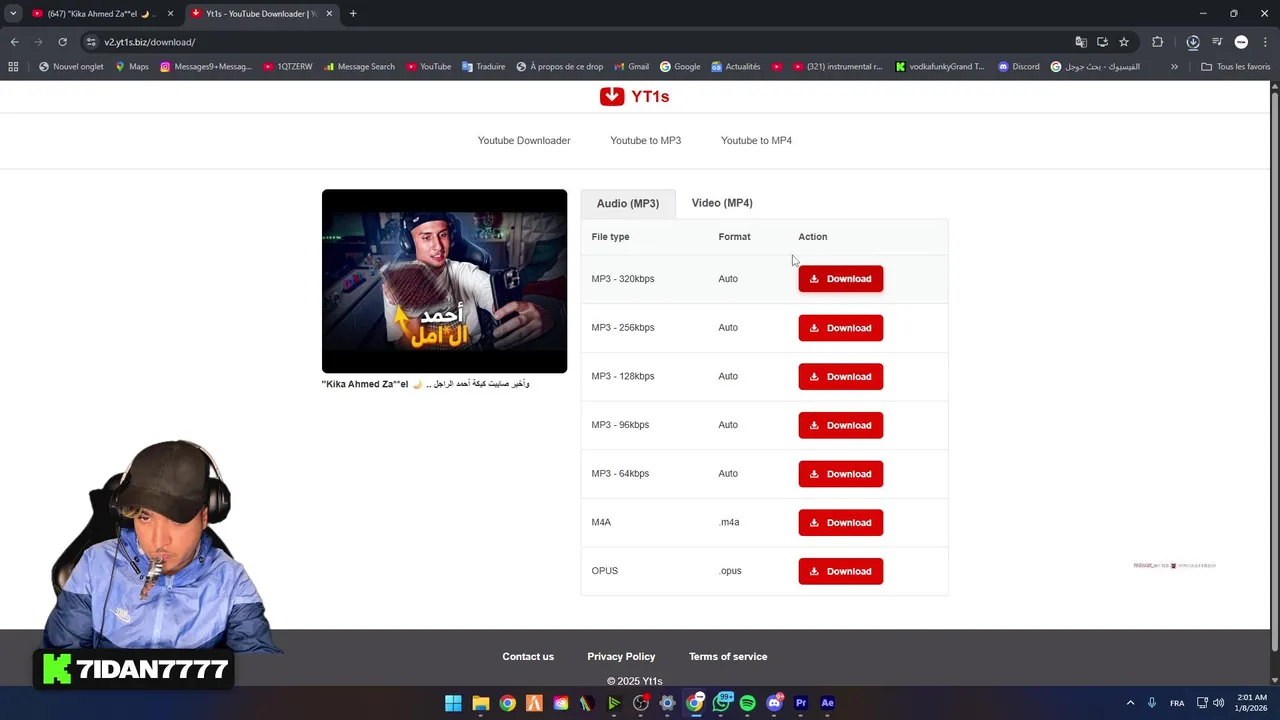
Task: Open the Traduire bookmark
Action: click(x=483, y=67)
